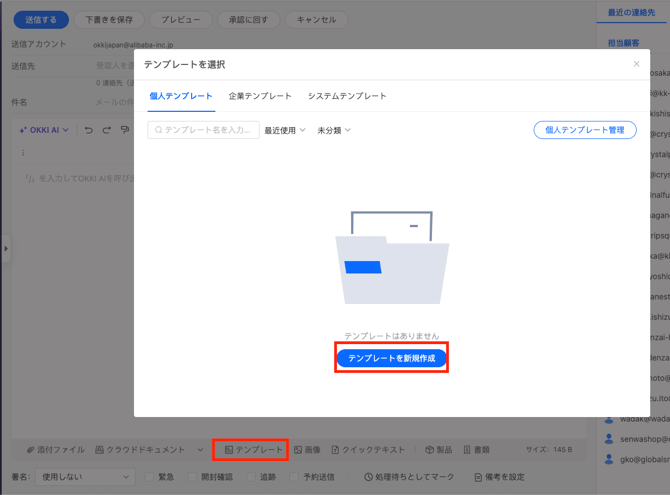The image size is (670, 495).
Task: Click the three-dot block handle icon
Action: (23, 152)
